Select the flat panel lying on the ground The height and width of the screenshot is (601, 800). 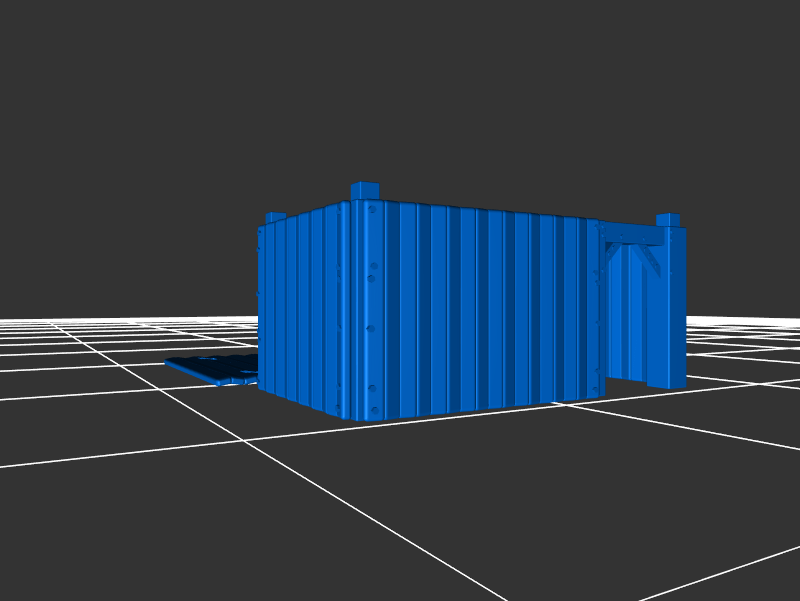[x=212, y=368]
